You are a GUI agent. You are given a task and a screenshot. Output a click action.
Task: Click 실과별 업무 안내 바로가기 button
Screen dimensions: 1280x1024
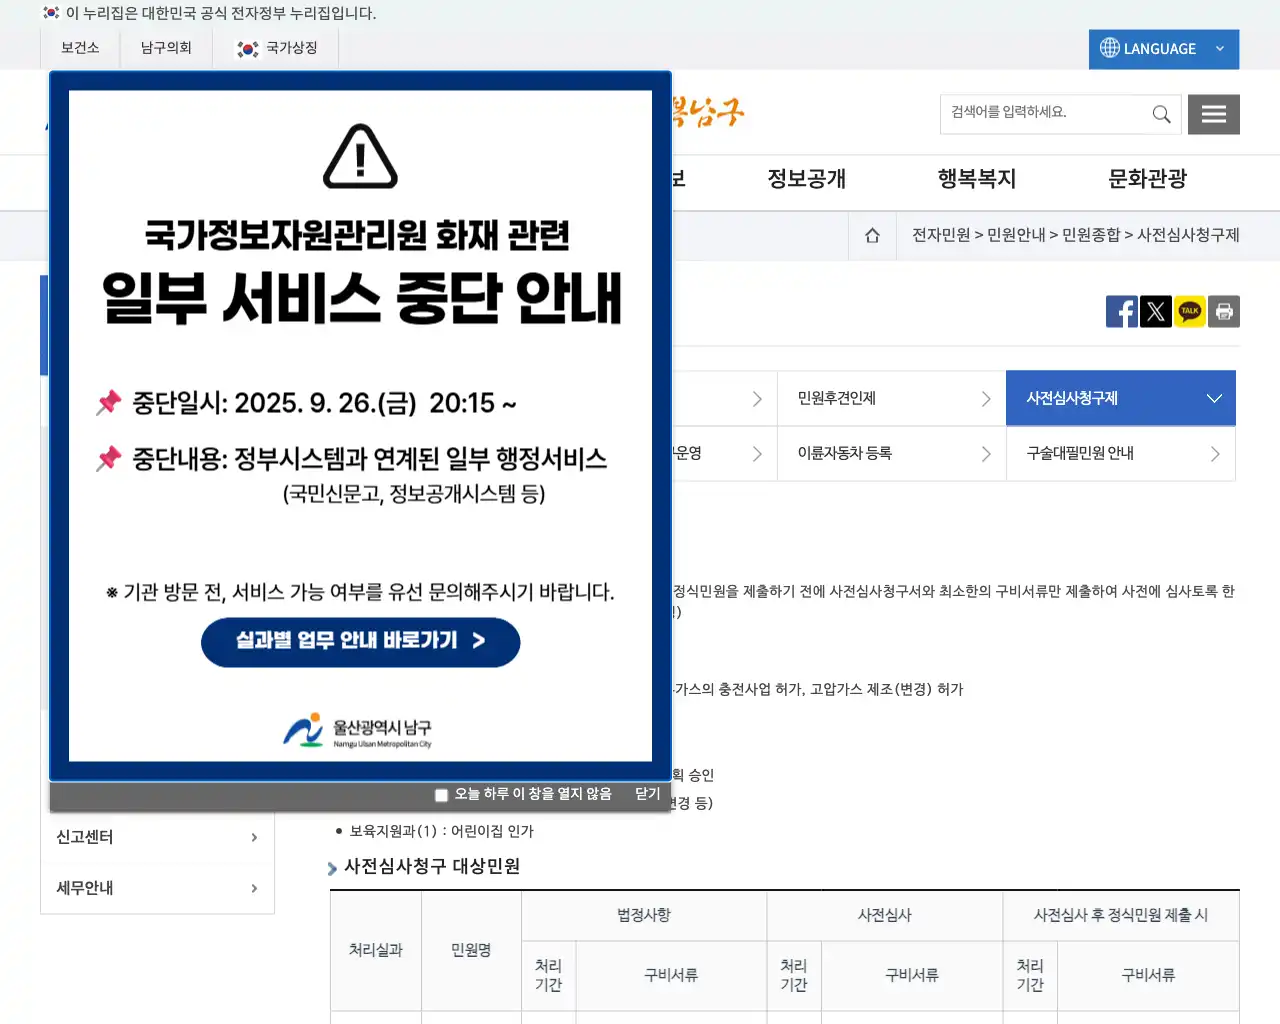(361, 642)
